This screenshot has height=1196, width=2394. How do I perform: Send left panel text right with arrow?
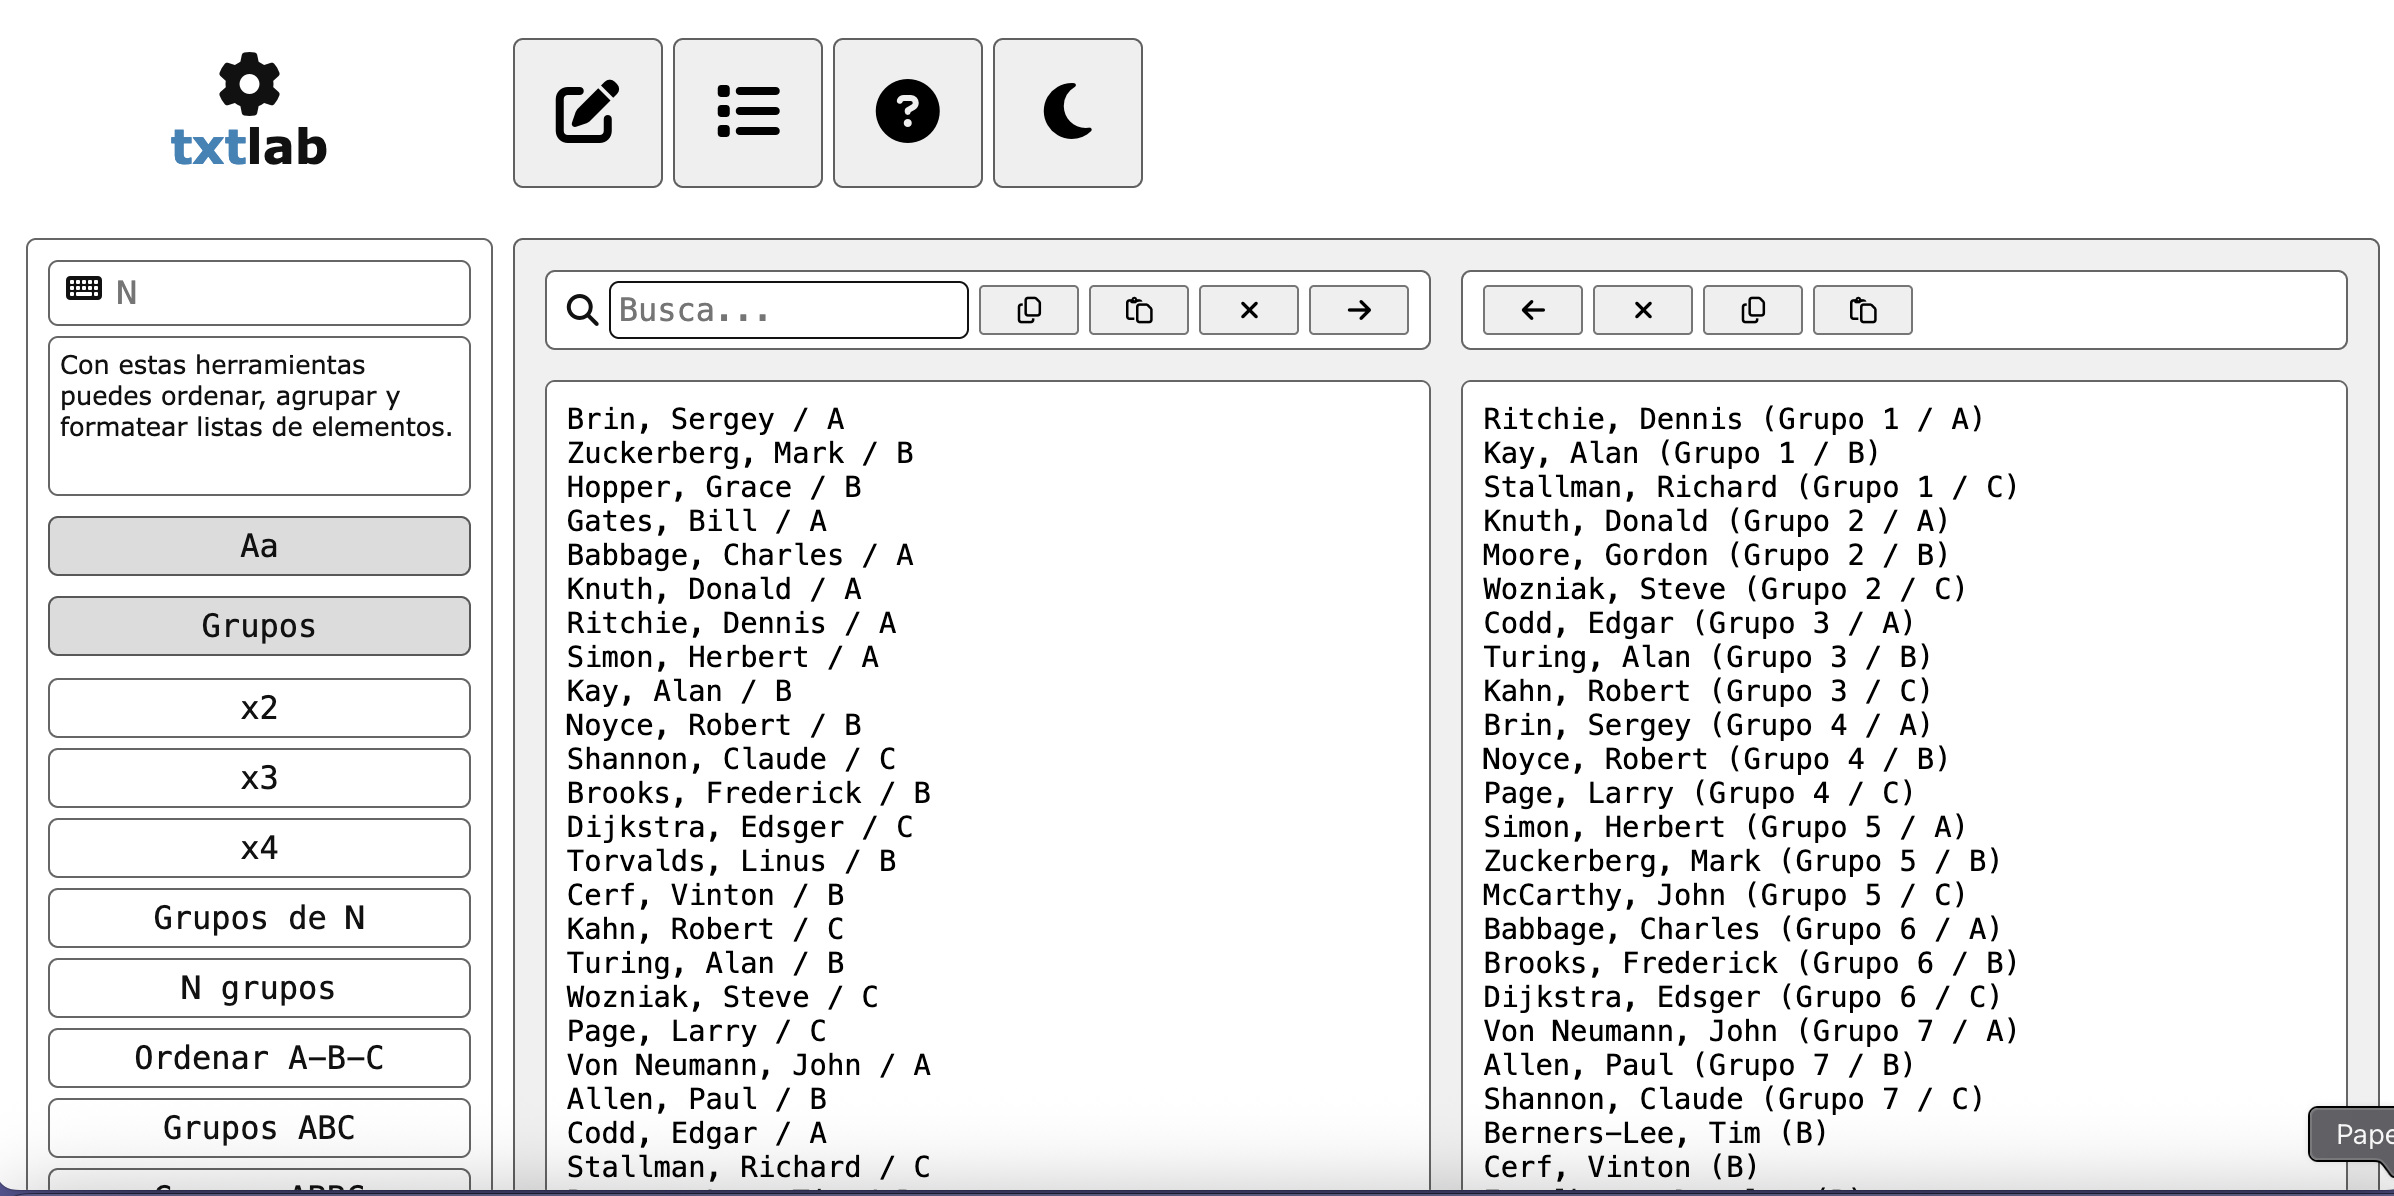pos(1359,310)
